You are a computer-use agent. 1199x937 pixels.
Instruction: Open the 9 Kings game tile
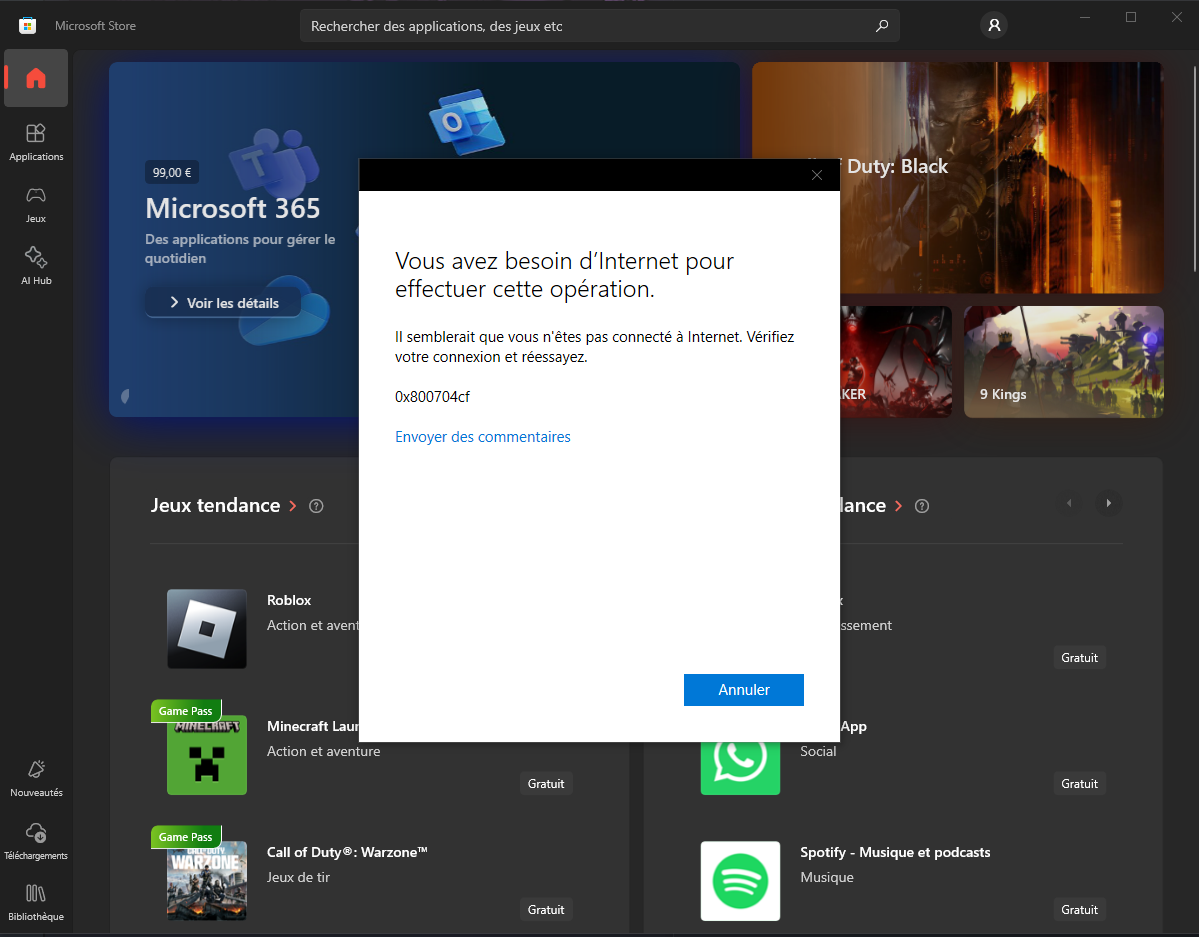click(x=1064, y=362)
